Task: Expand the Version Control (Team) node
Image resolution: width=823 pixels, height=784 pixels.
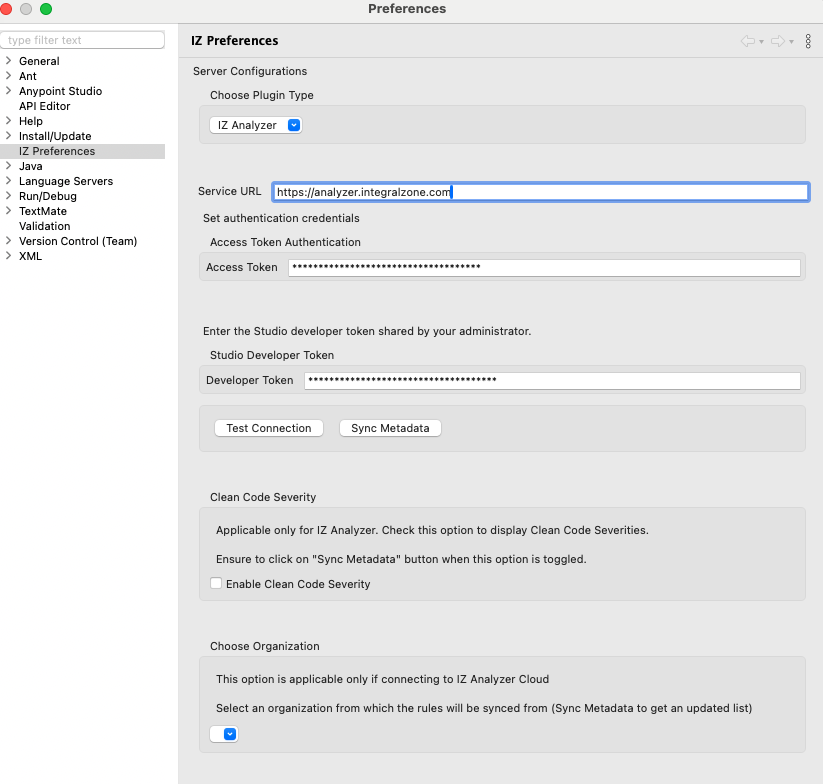Action: point(8,241)
